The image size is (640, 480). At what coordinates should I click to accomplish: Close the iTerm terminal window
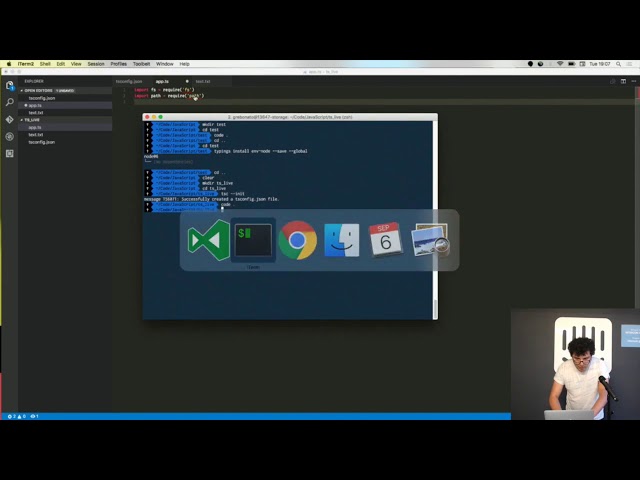(147, 117)
